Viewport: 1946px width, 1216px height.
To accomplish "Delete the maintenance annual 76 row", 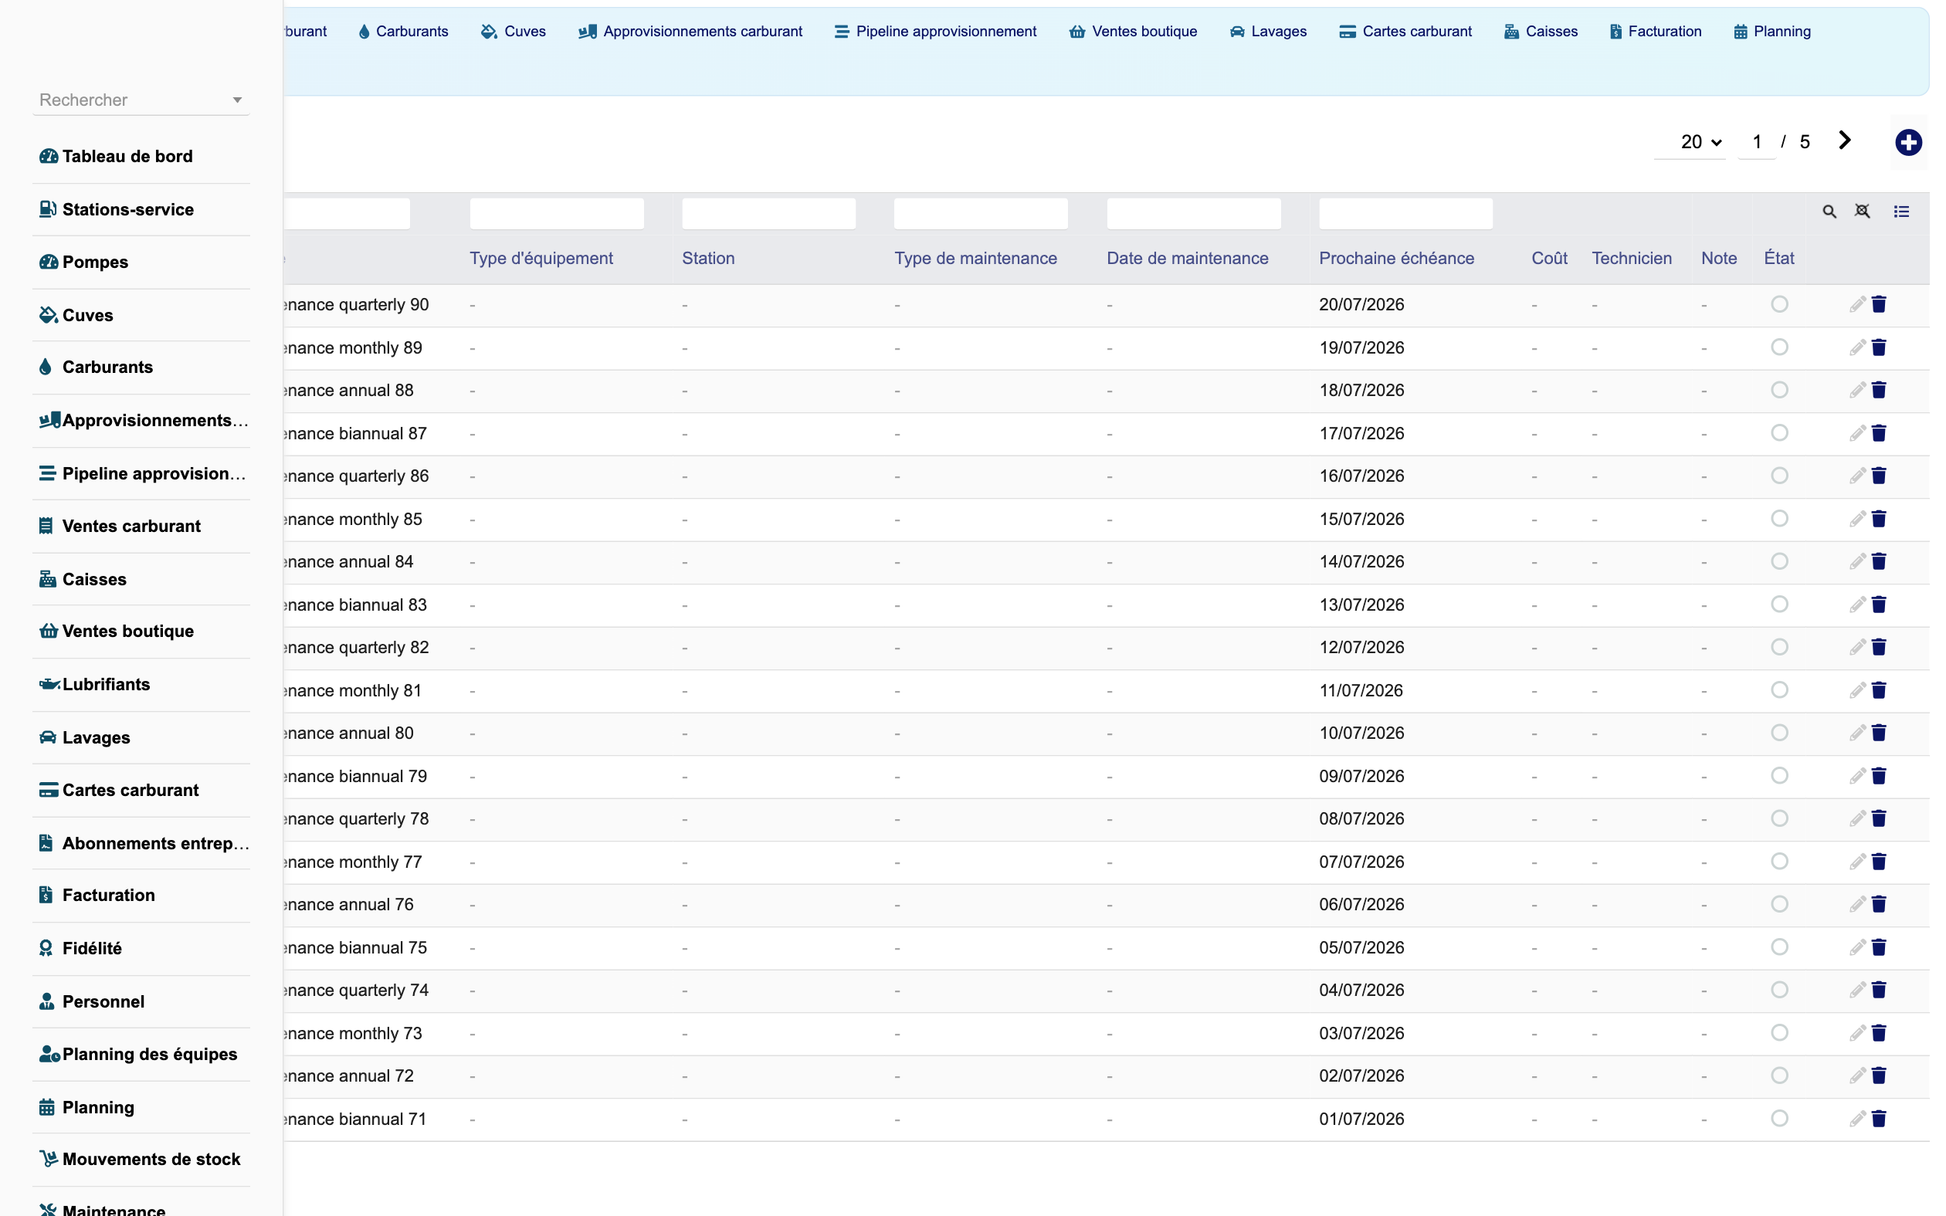I will (x=1879, y=904).
